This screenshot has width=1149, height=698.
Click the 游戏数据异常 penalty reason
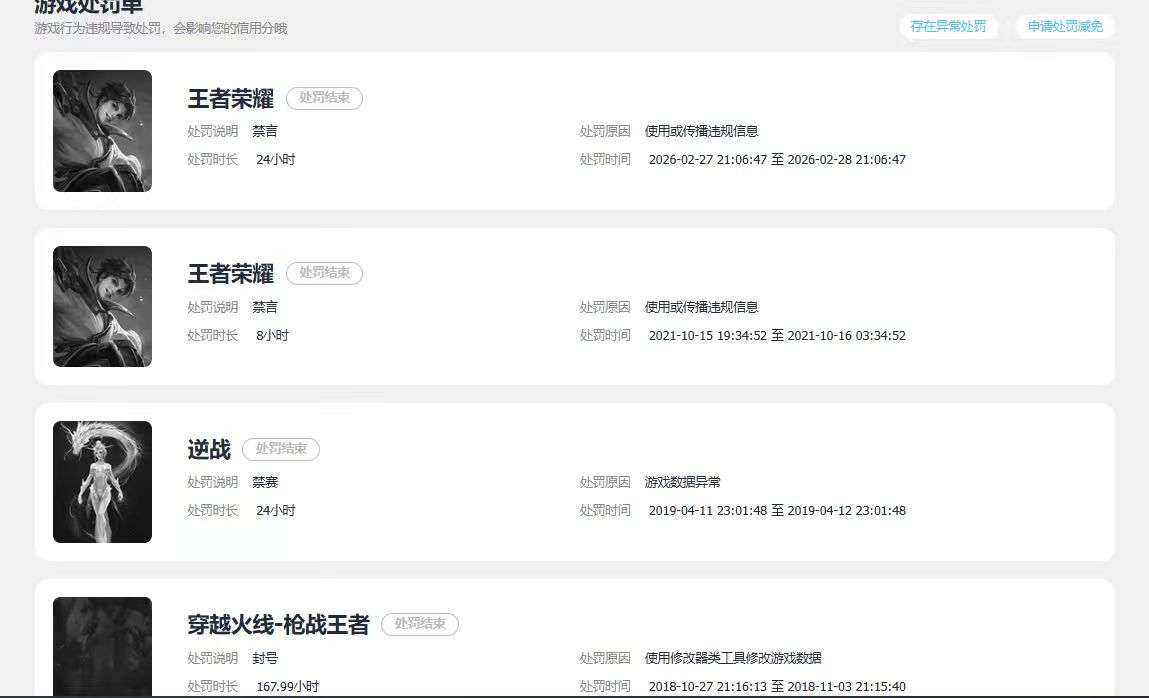[682, 482]
